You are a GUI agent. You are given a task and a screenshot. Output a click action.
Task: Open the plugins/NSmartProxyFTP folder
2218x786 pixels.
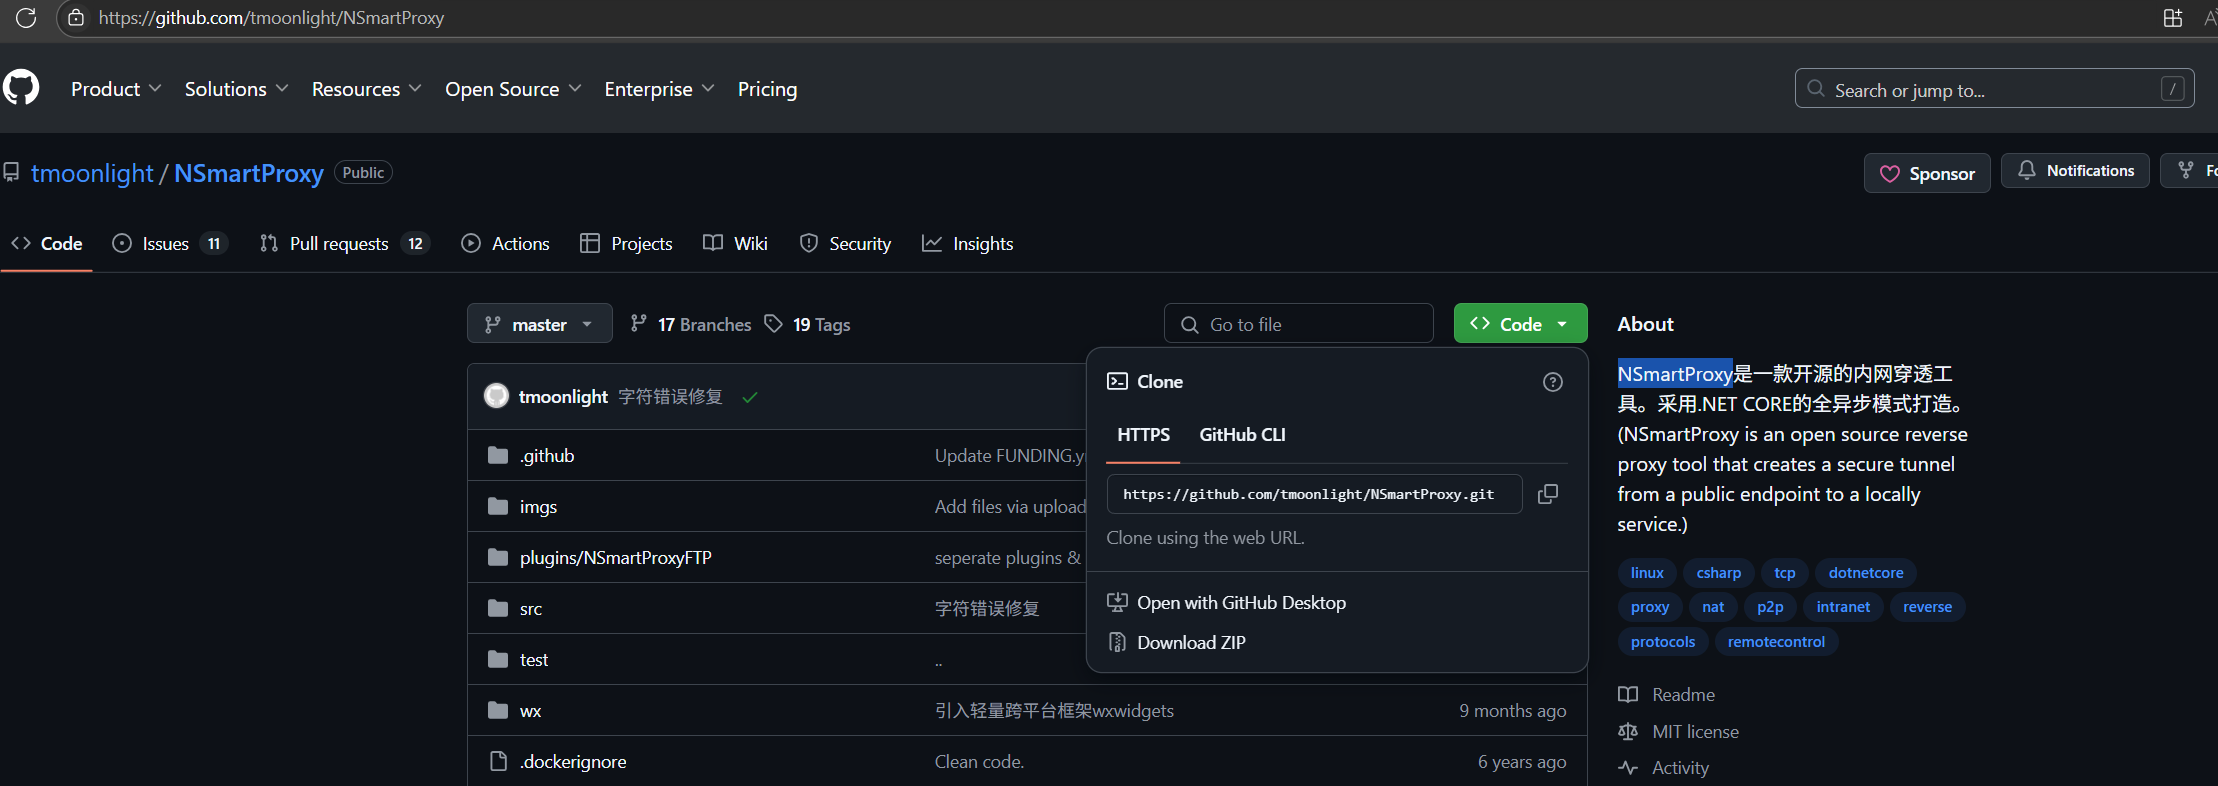pyautogui.click(x=615, y=558)
